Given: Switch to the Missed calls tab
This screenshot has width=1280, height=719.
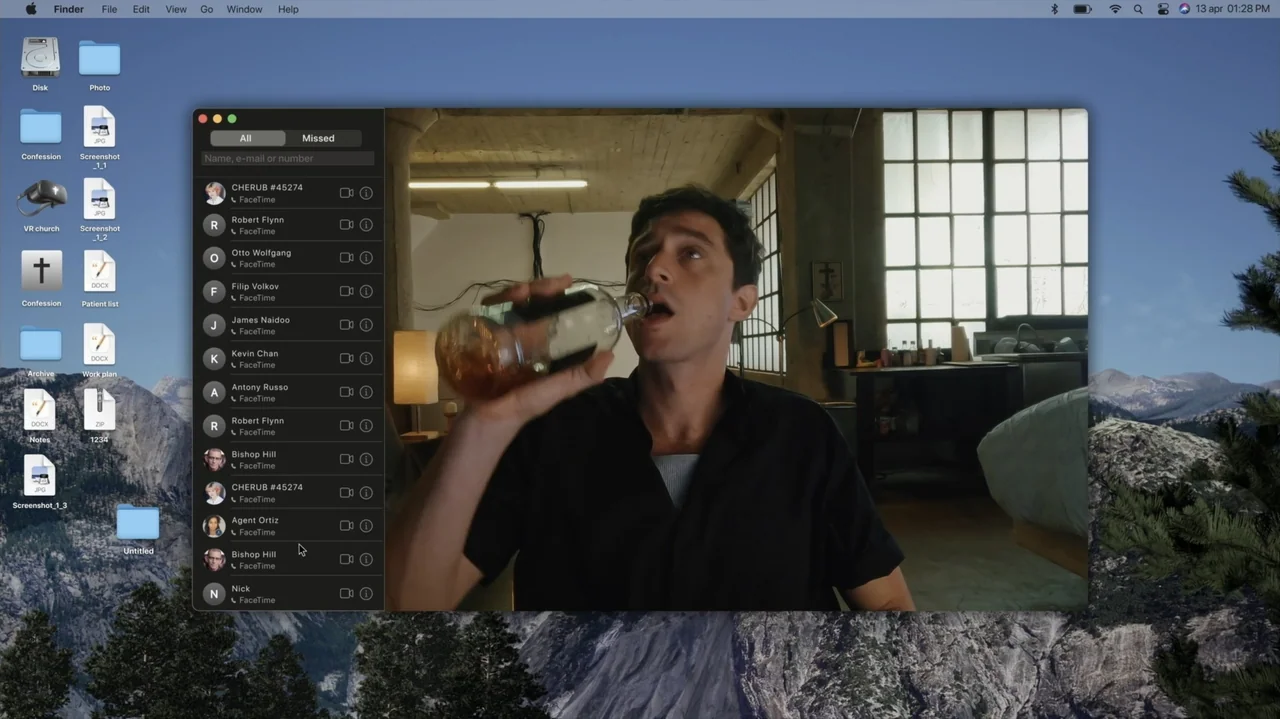Looking at the screenshot, I should coord(318,138).
